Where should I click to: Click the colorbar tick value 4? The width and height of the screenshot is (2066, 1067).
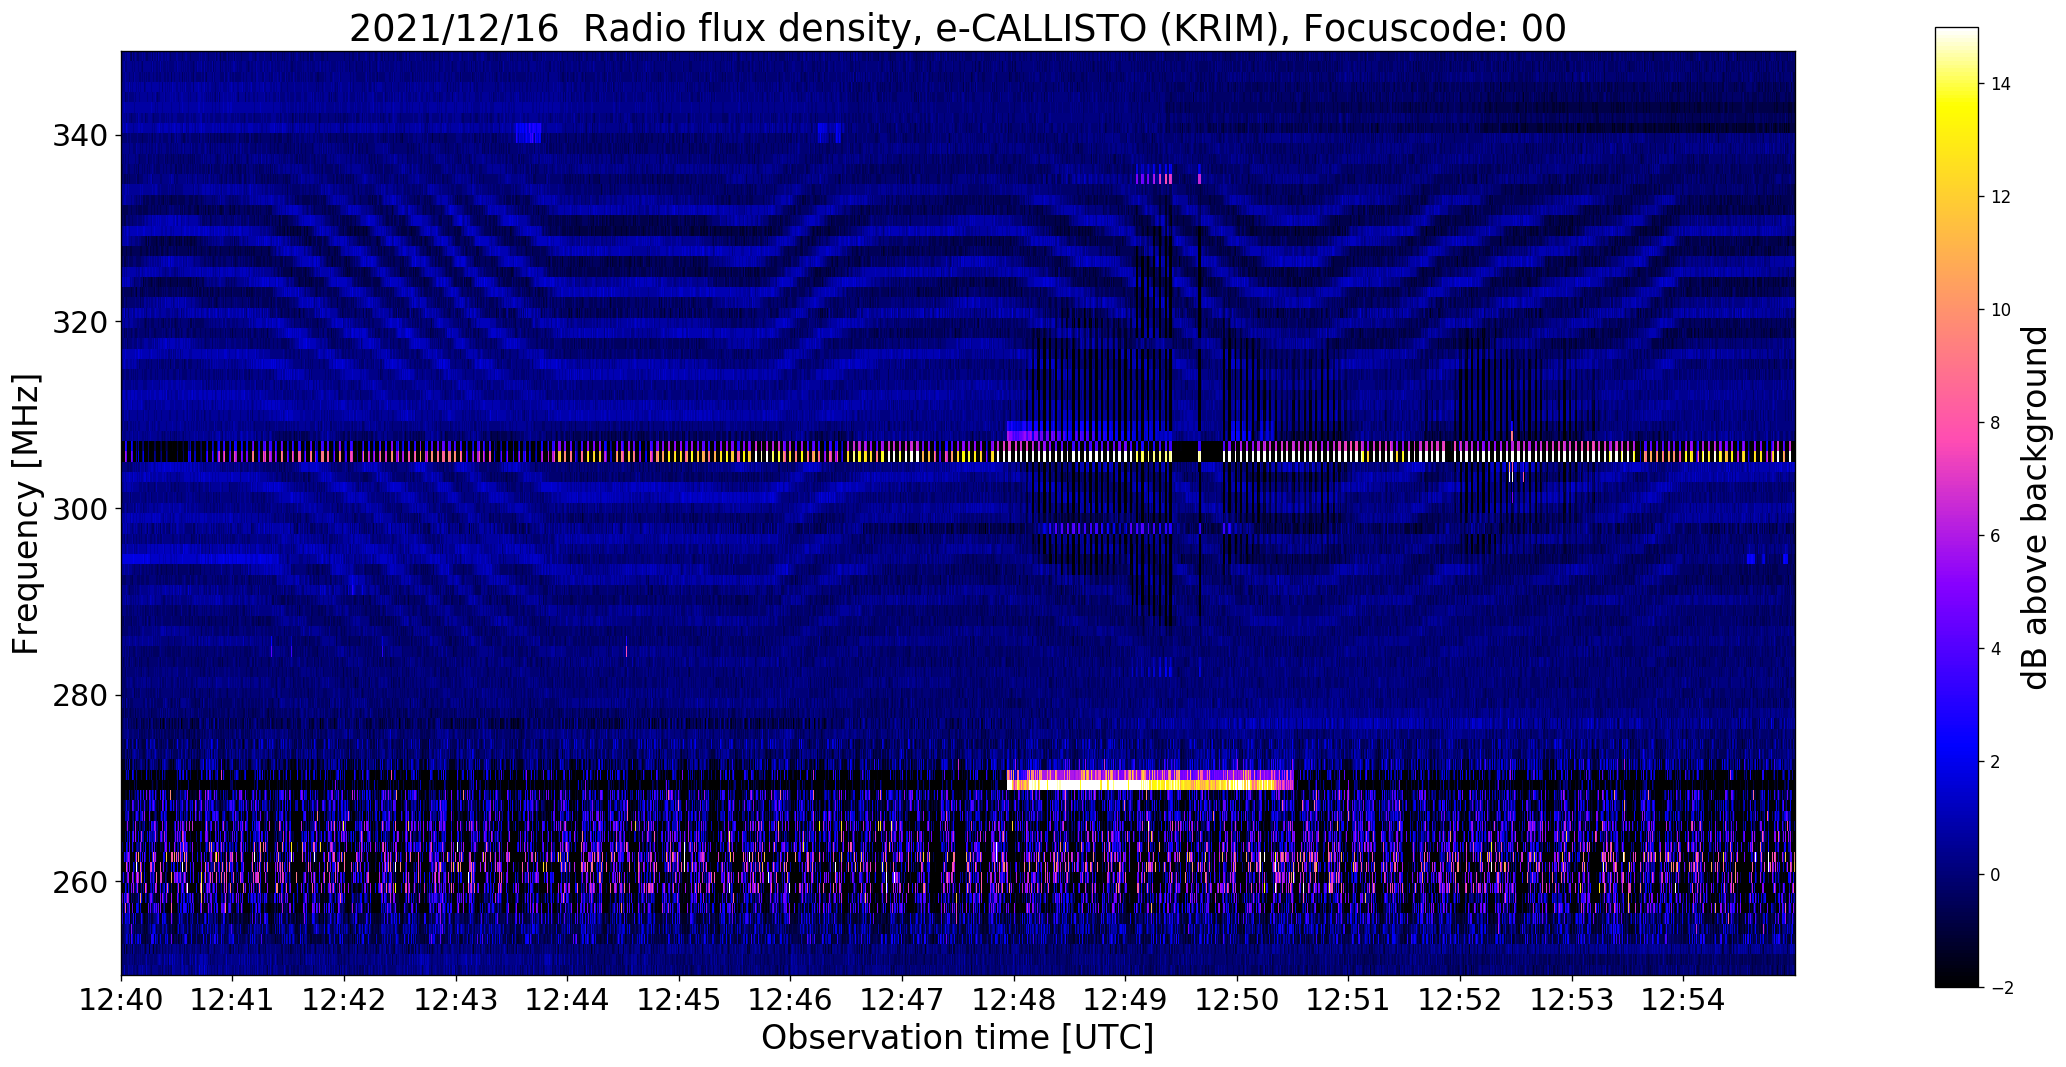pos(1996,649)
